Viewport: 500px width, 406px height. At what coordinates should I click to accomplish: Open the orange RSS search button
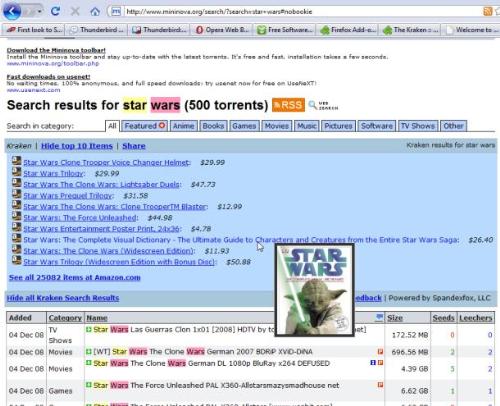click(x=288, y=105)
